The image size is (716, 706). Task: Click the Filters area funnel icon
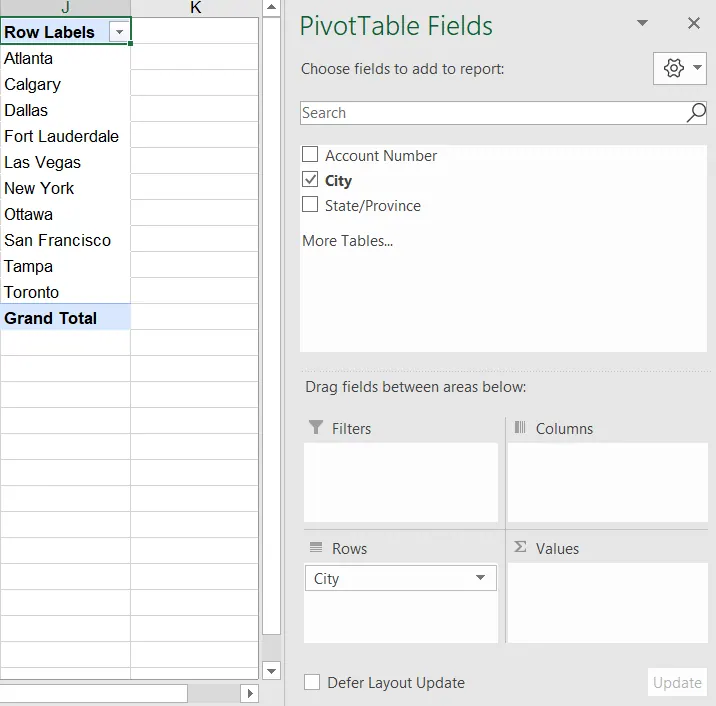316,428
